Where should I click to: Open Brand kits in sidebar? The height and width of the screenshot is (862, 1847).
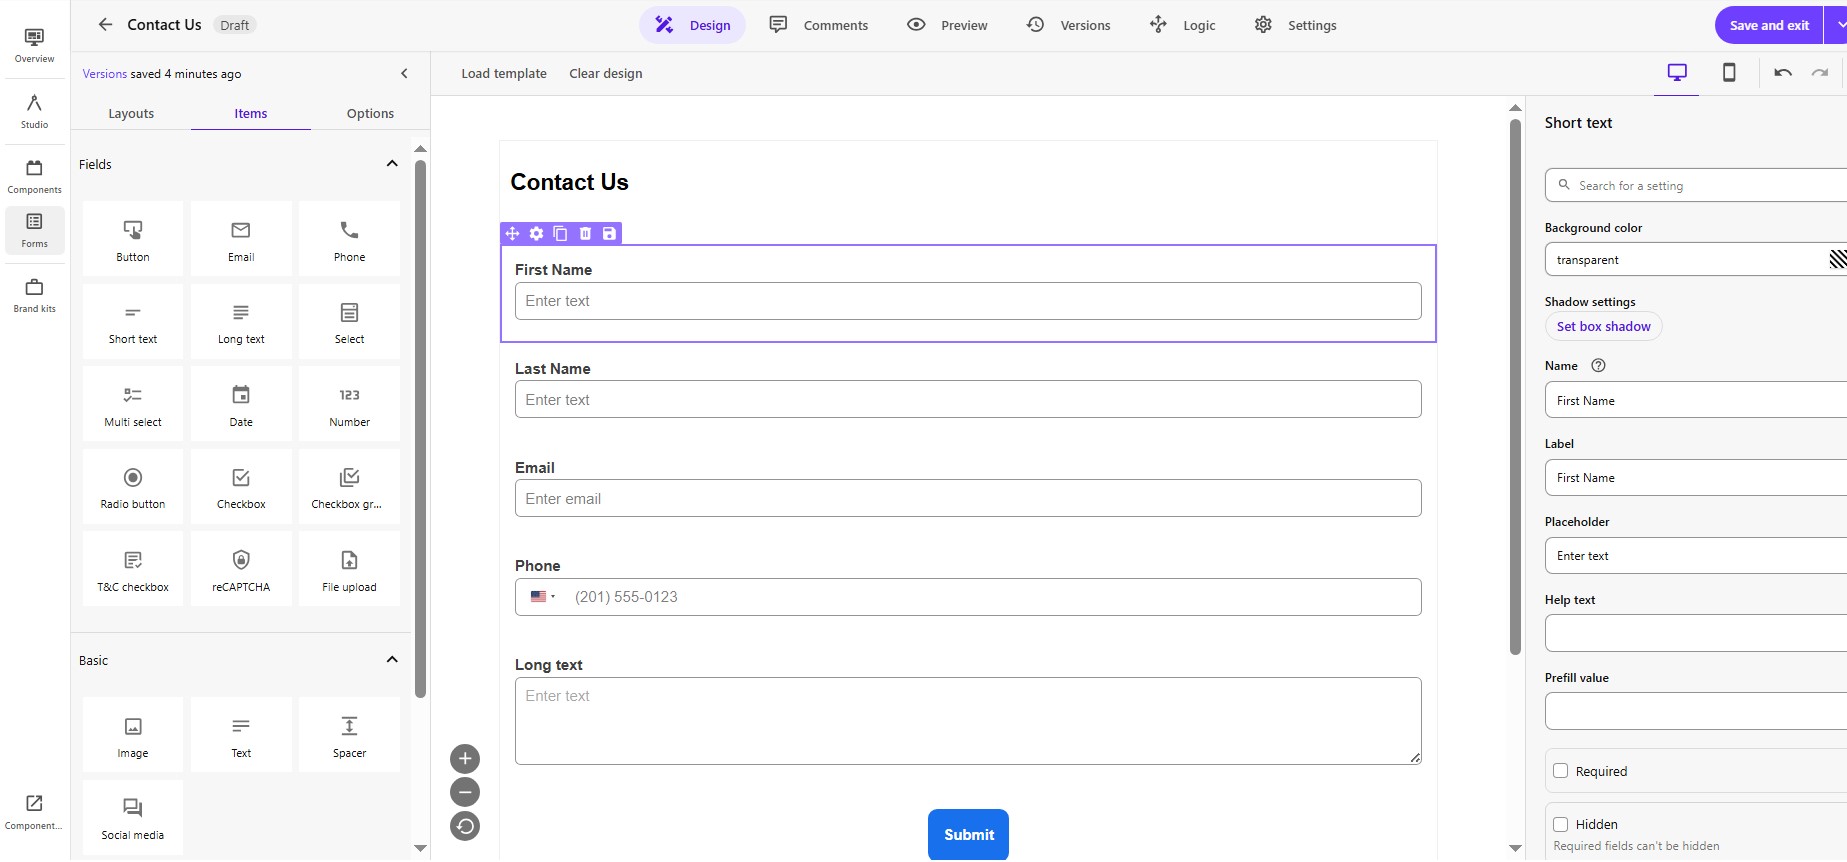pyautogui.click(x=34, y=296)
